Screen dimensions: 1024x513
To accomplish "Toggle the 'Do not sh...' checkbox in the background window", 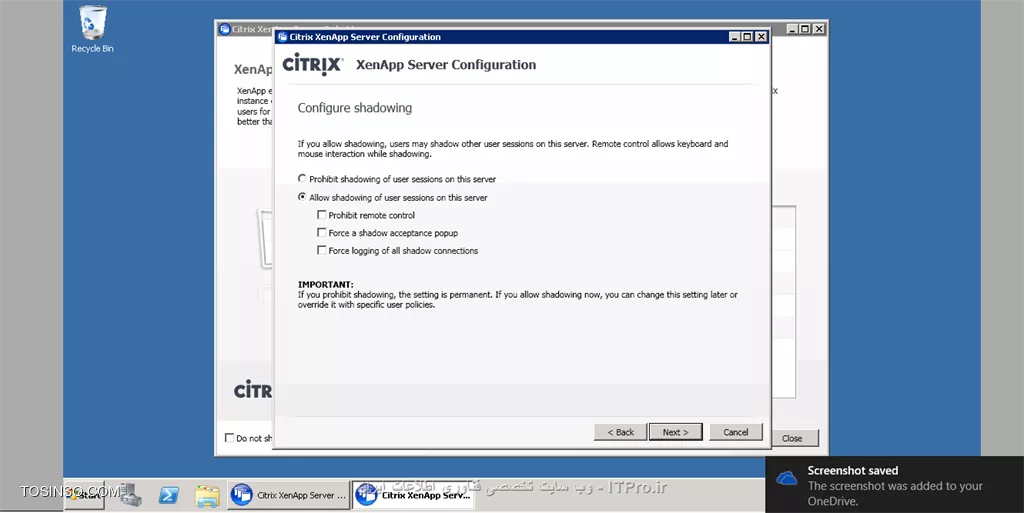I will [x=229, y=438].
